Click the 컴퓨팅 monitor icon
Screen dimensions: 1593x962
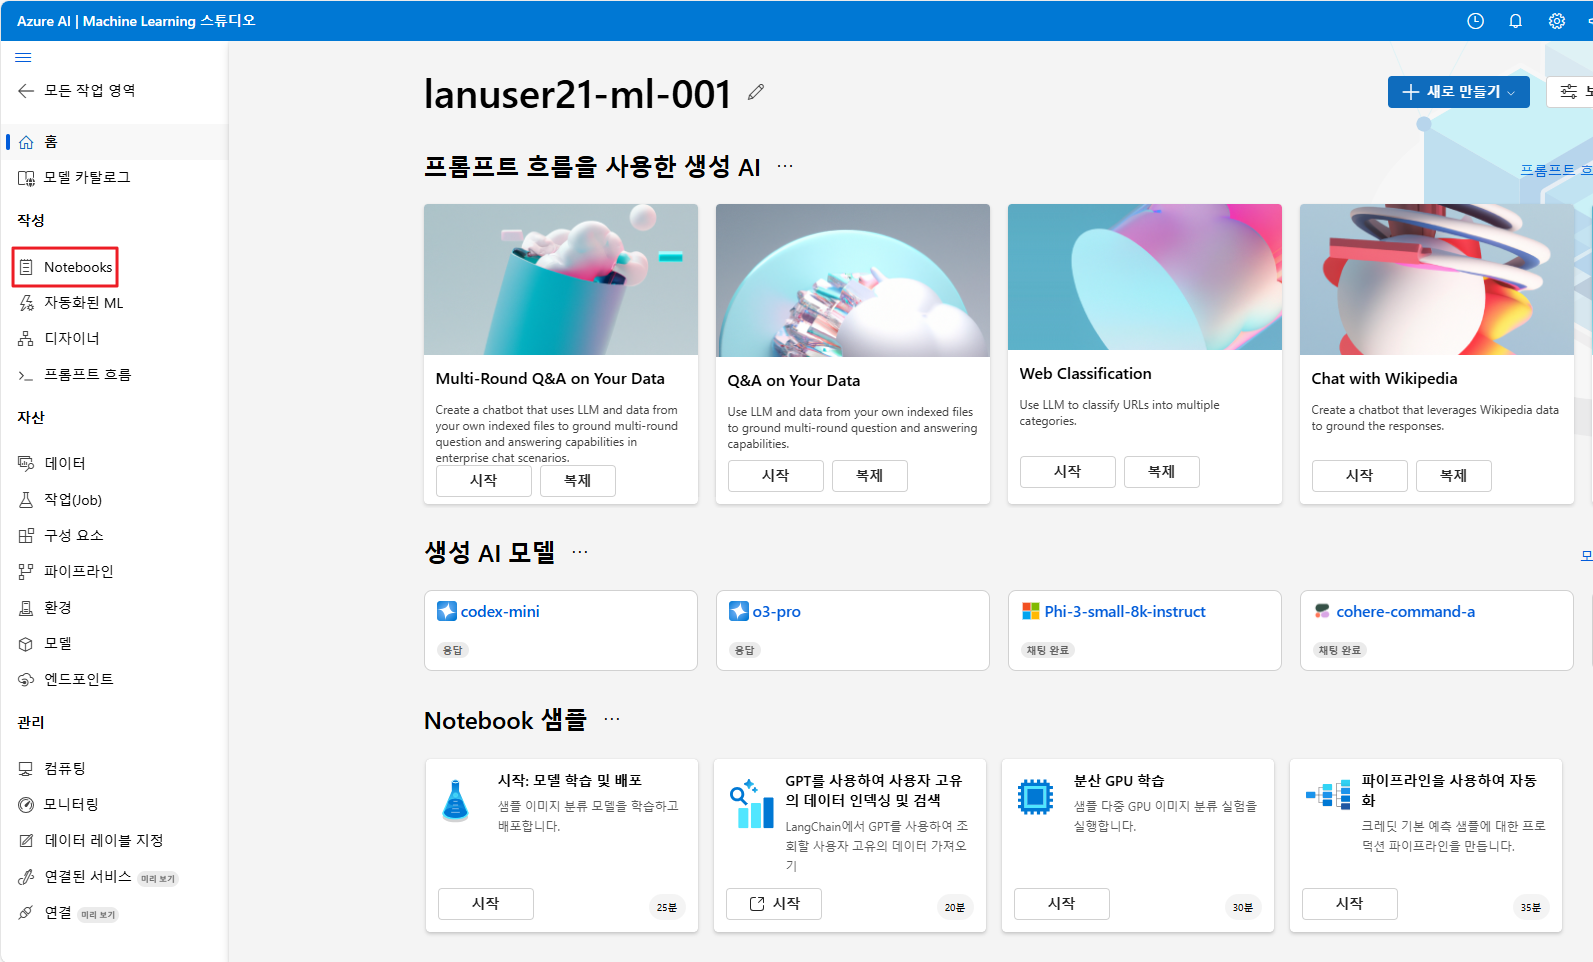click(x=26, y=768)
